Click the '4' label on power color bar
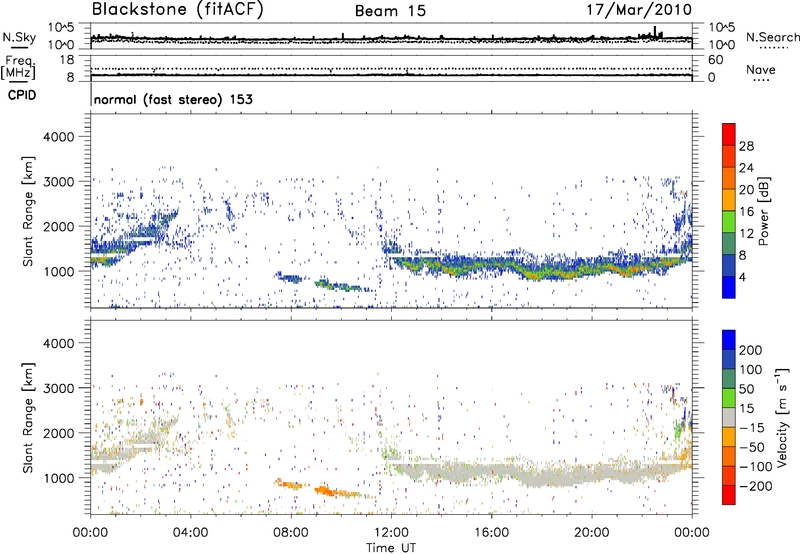 click(742, 277)
